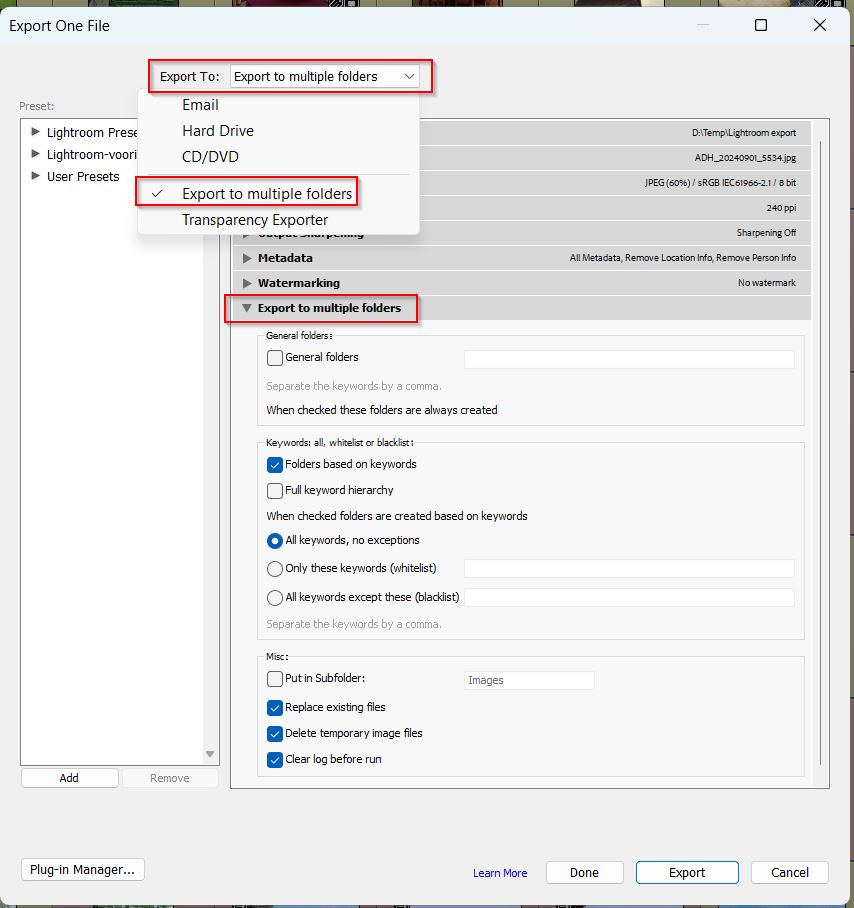Image resolution: width=854 pixels, height=908 pixels.
Task: Open the Learn More link
Action: tap(500, 873)
